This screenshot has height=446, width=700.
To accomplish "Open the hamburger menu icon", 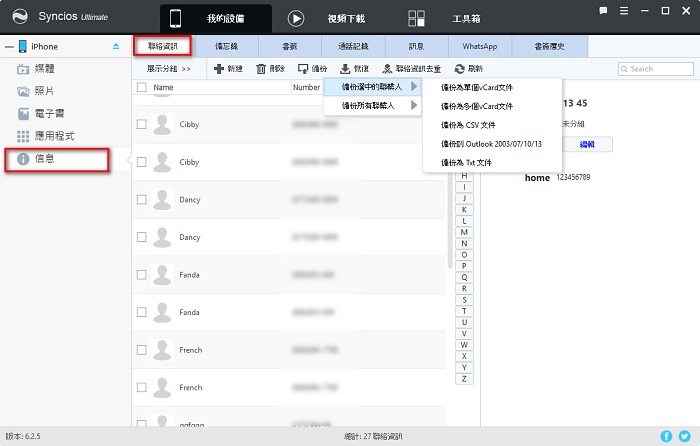I will coord(624,11).
